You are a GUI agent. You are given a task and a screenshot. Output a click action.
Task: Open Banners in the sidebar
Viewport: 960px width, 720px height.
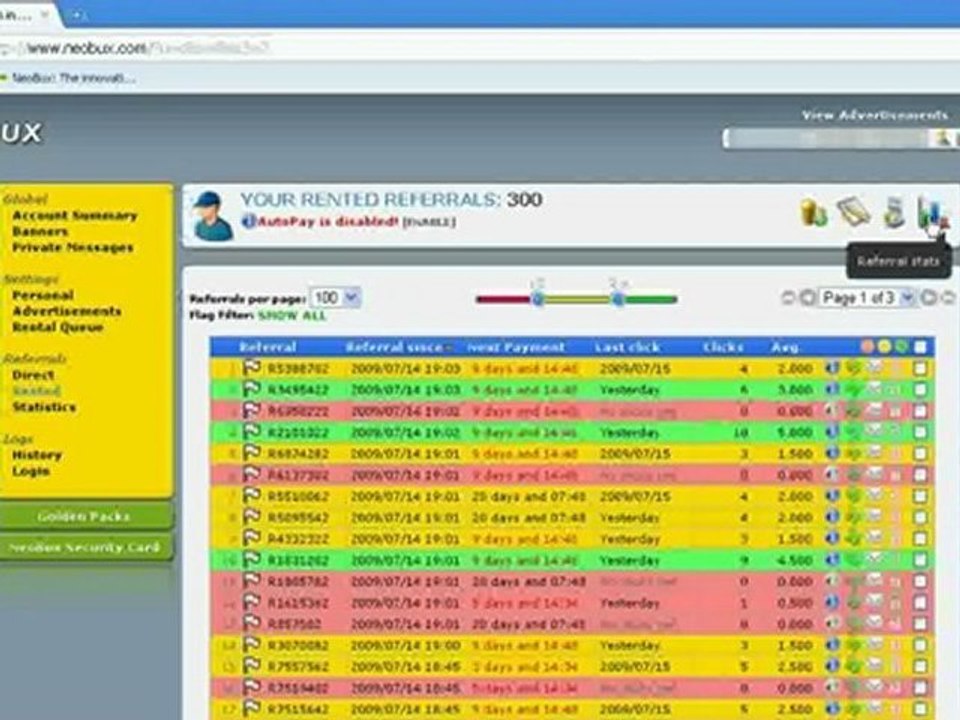tap(40, 231)
